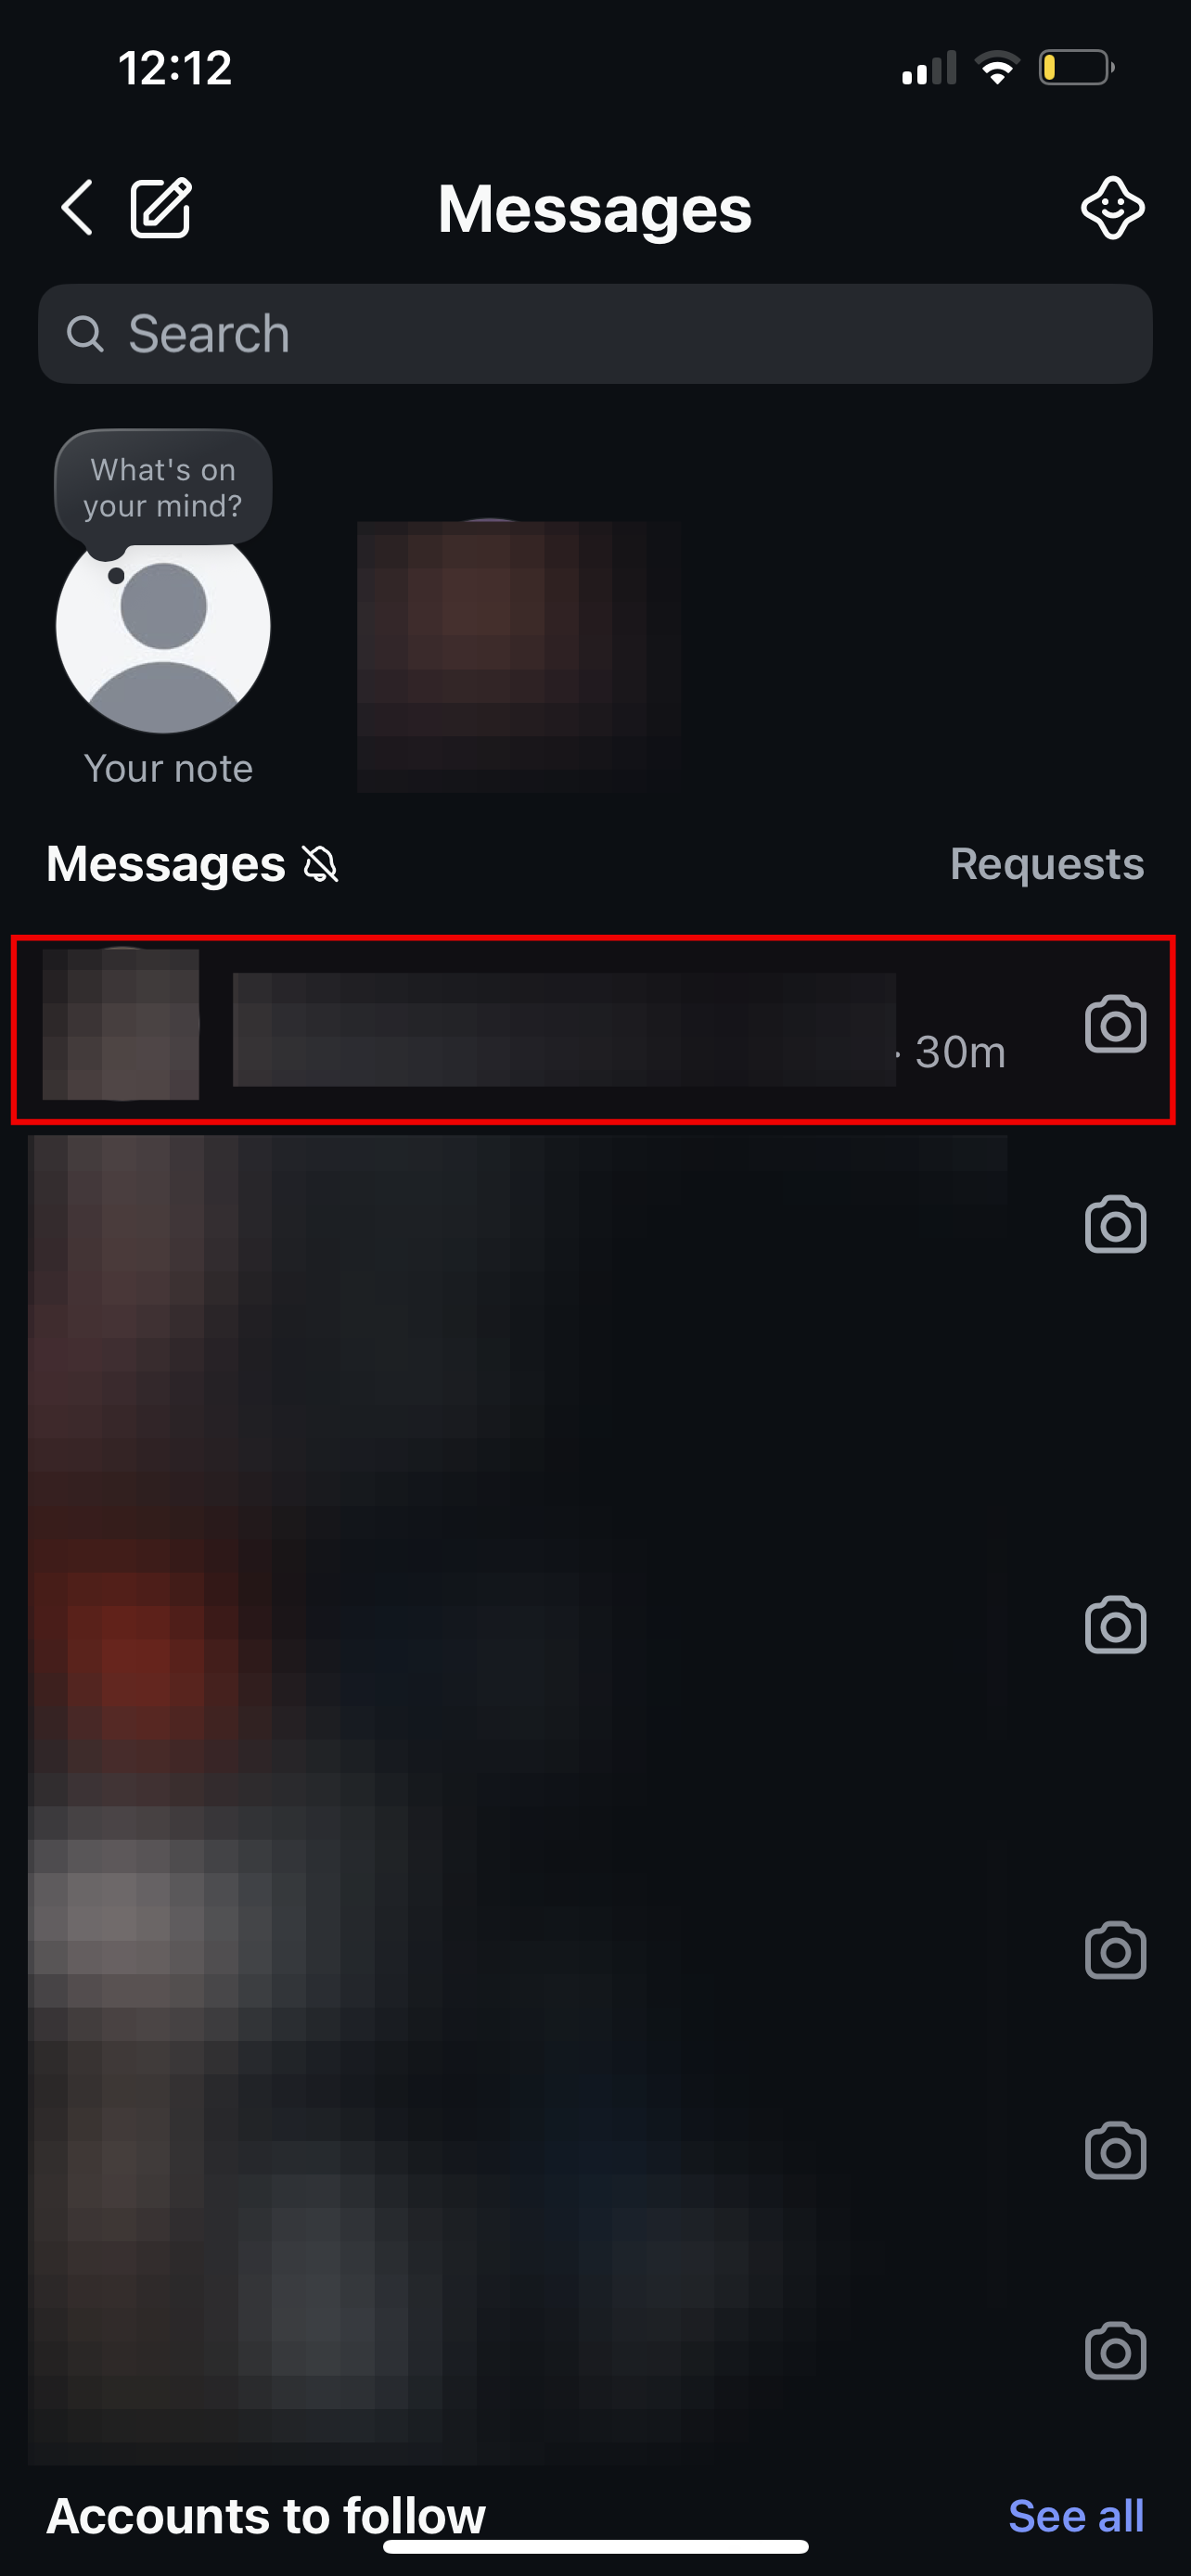The width and height of the screenshot is (1191, 2576).
Task: Open the AI chat icon next to Messages
Action: point(1112,208)
